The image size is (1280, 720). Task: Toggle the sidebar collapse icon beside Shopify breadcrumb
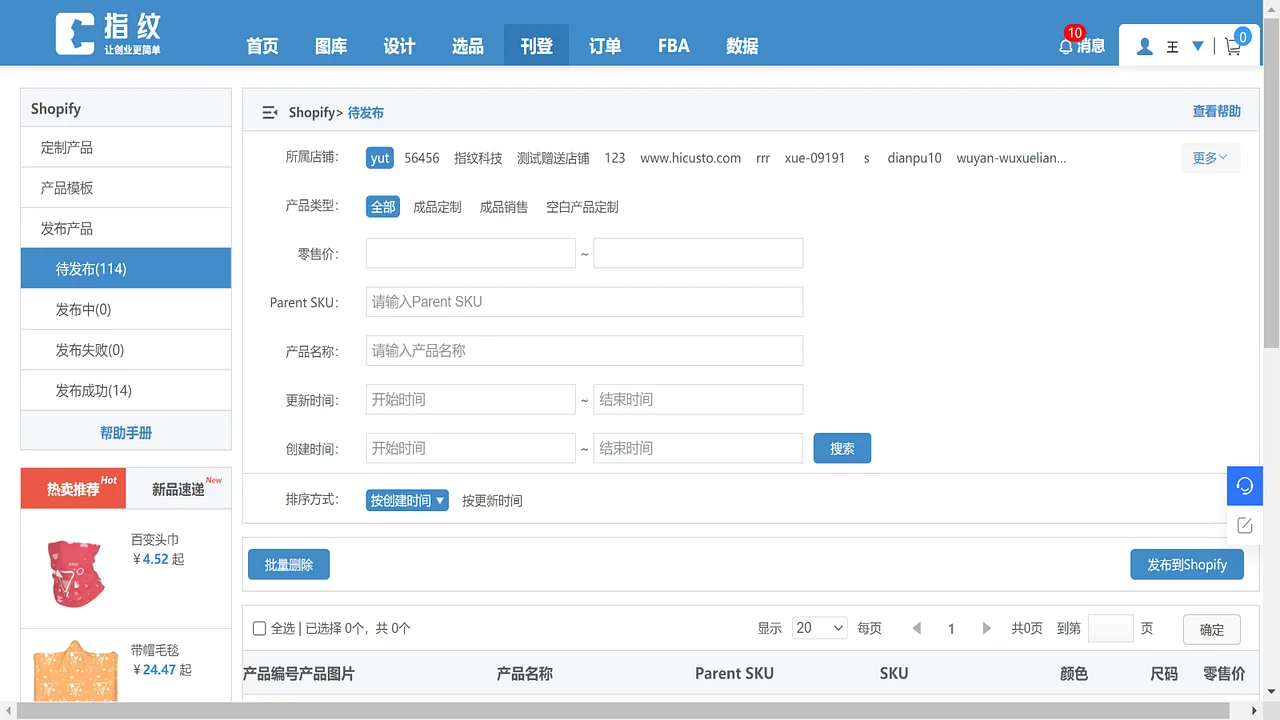click(x=269, y=112)
